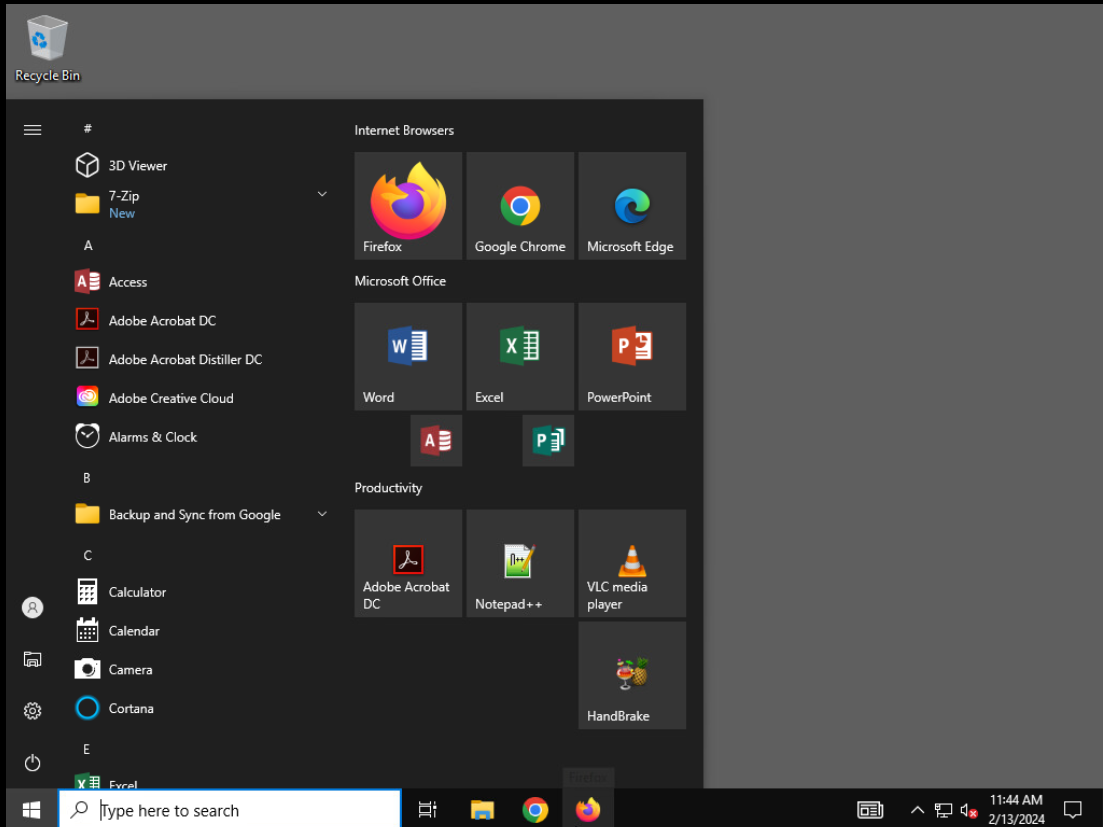Click the network icon in system tray
The width and height of the screenshot is (1103, 827).
click(943, 810)
